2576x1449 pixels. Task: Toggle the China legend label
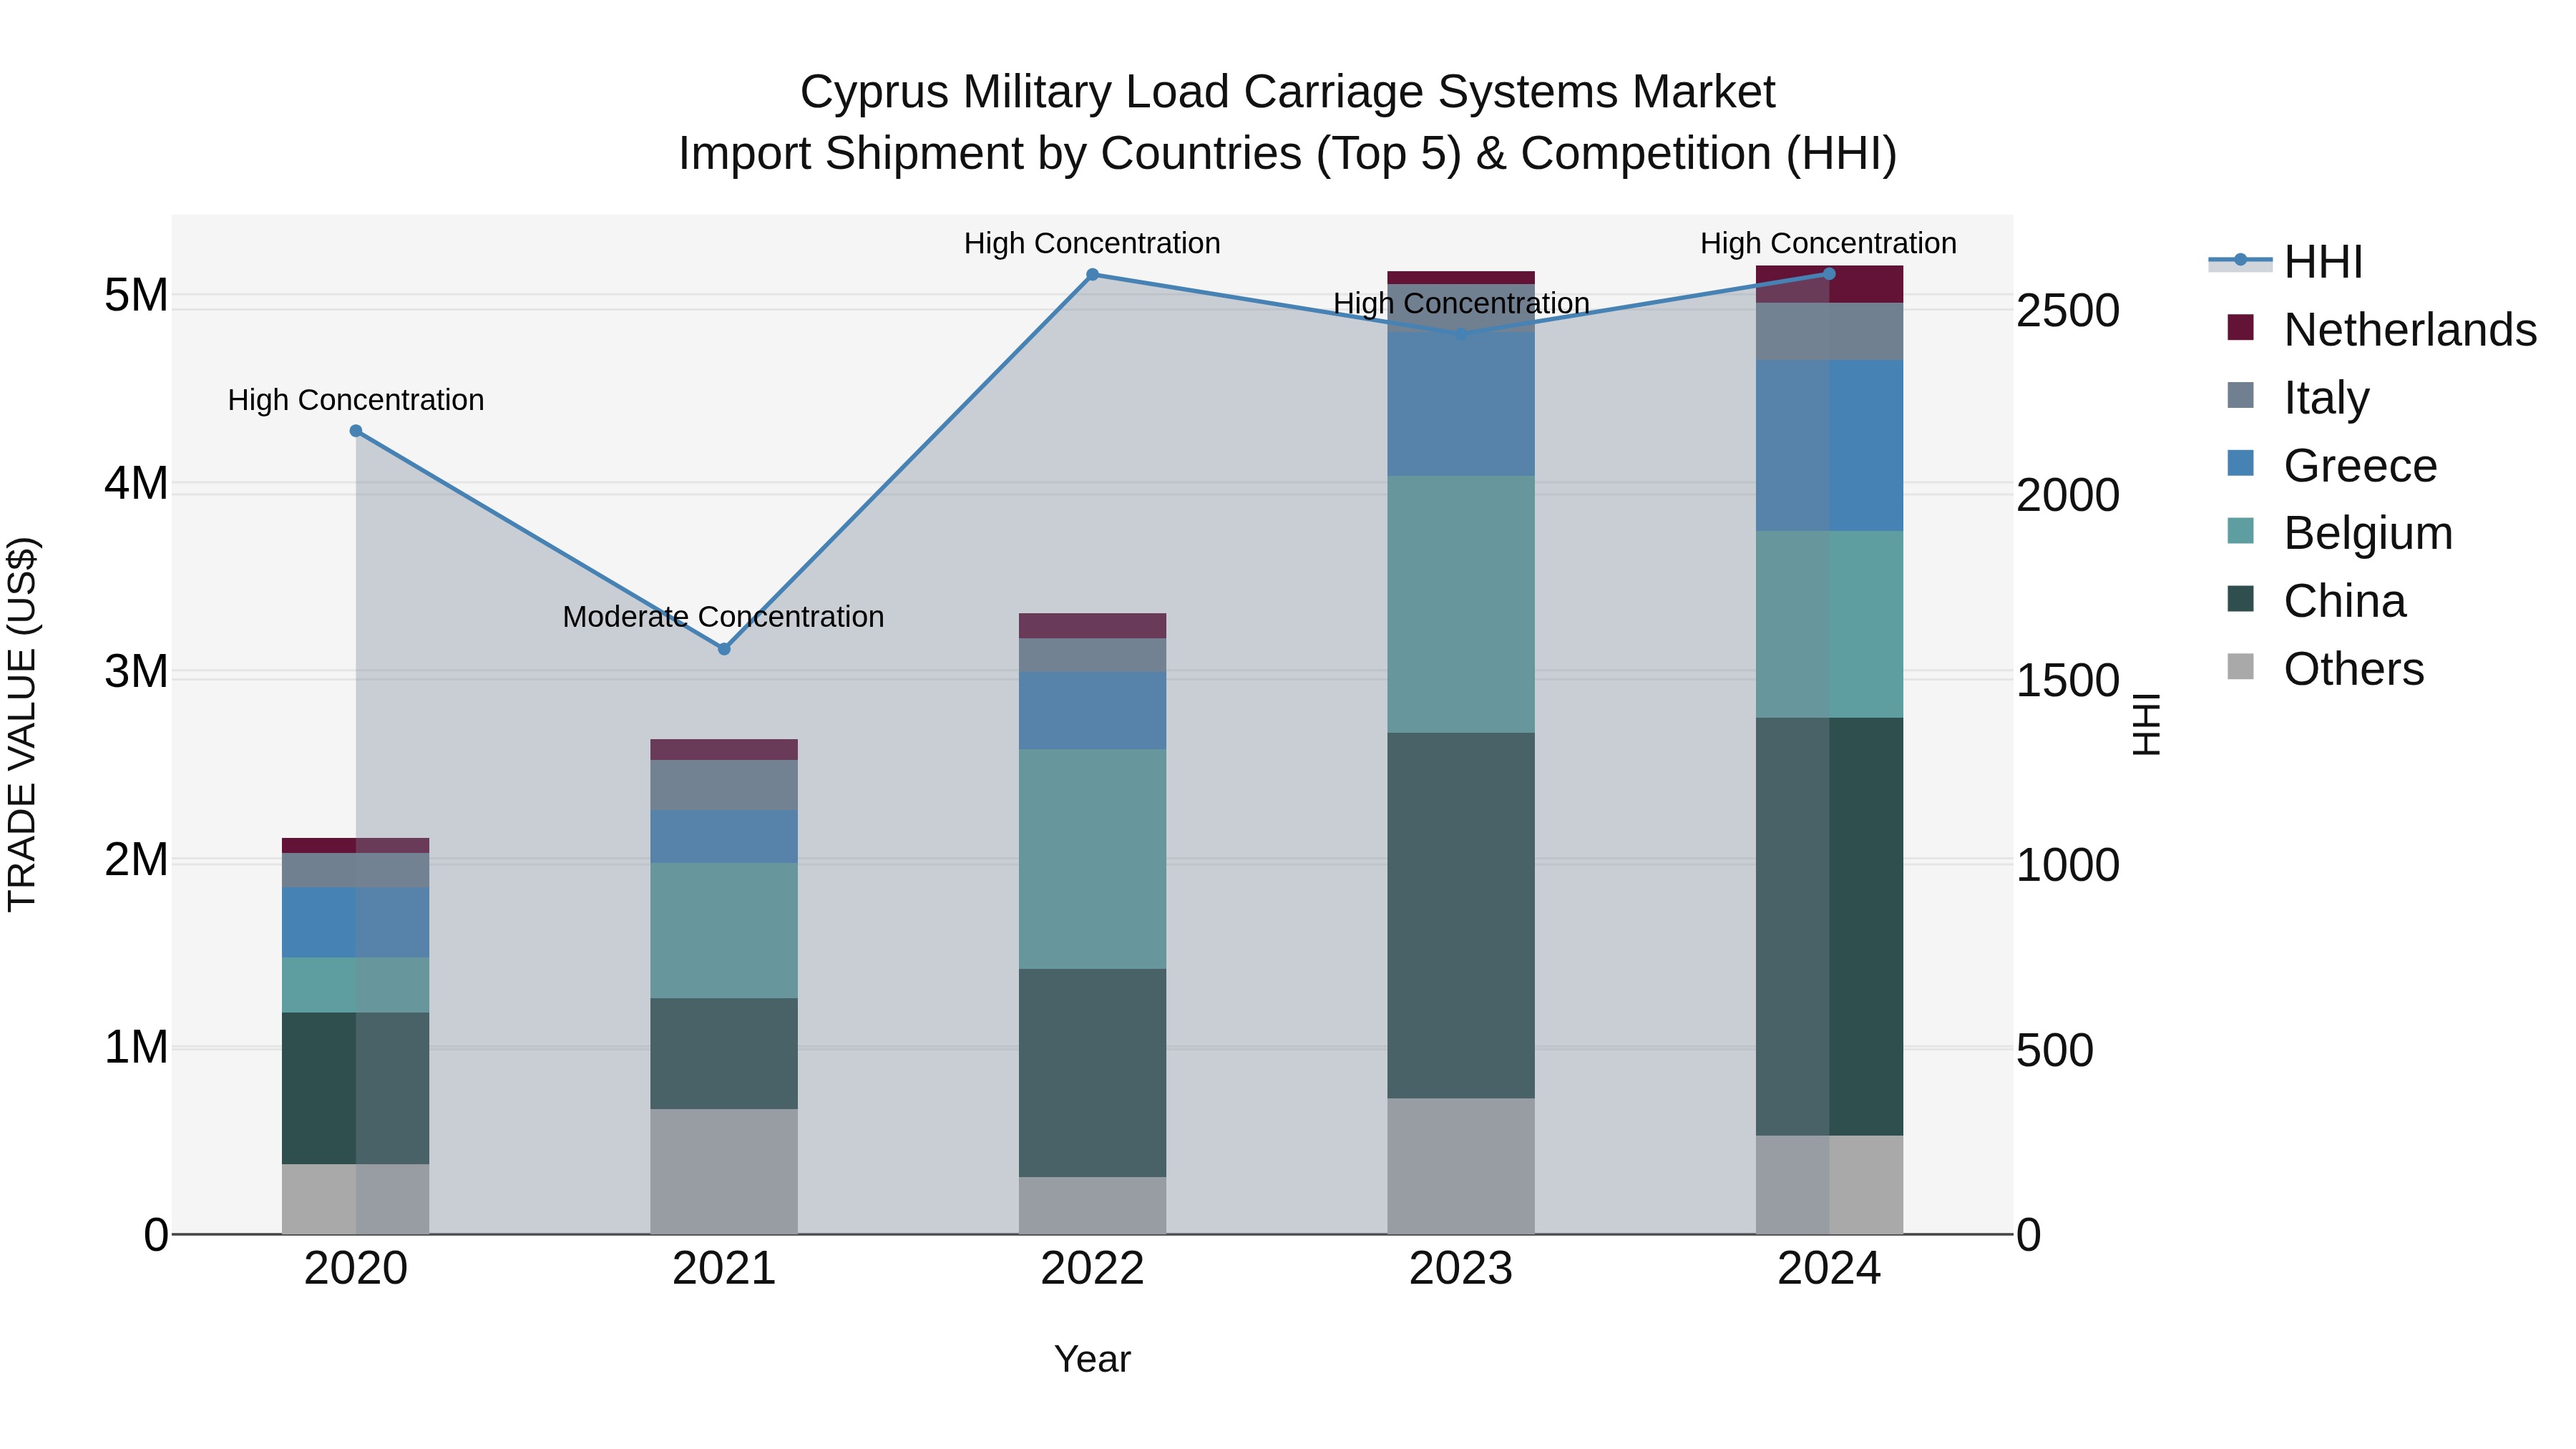click(2345, 601)
